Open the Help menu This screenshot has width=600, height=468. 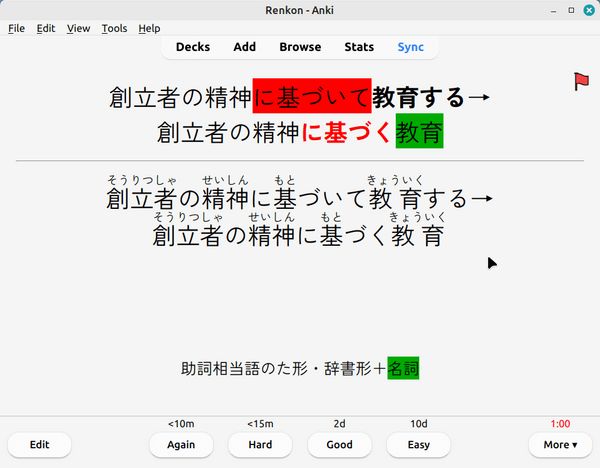click(x=149, y=28)
